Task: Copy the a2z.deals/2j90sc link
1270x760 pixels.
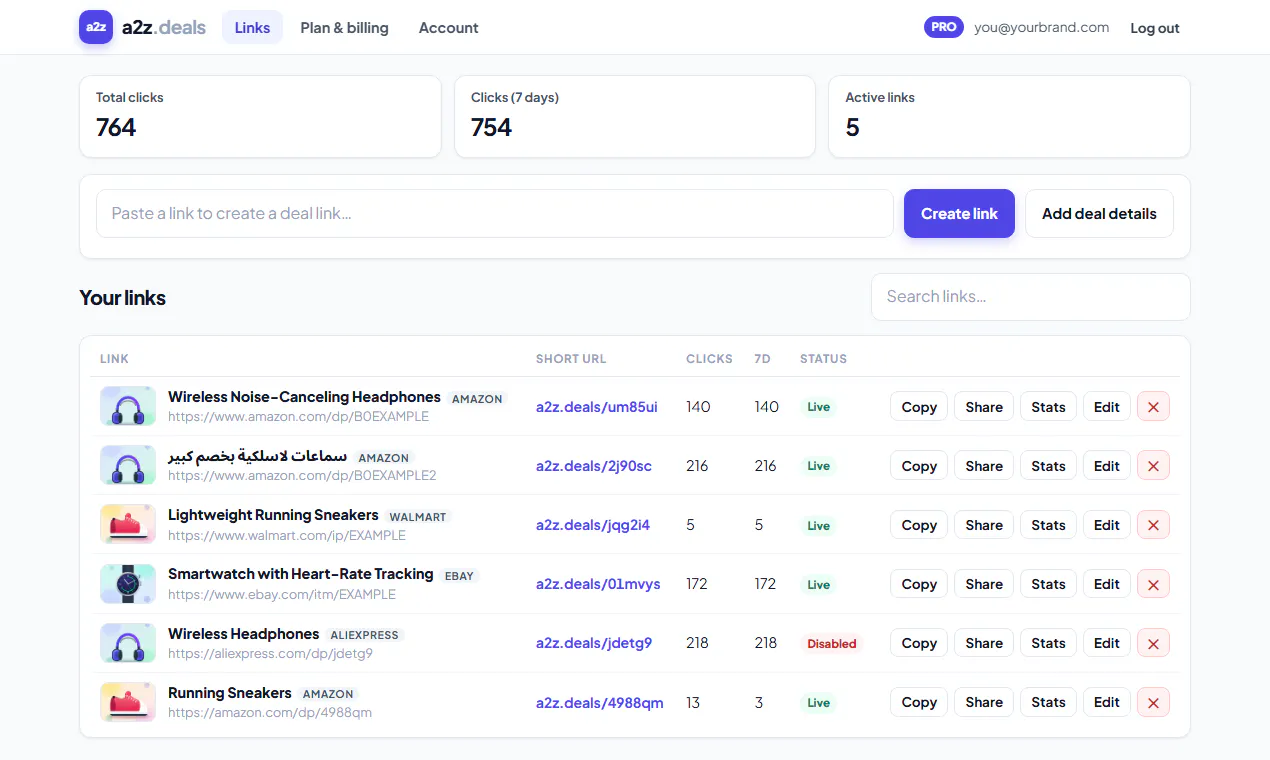Action: click(x=919, y=466)
